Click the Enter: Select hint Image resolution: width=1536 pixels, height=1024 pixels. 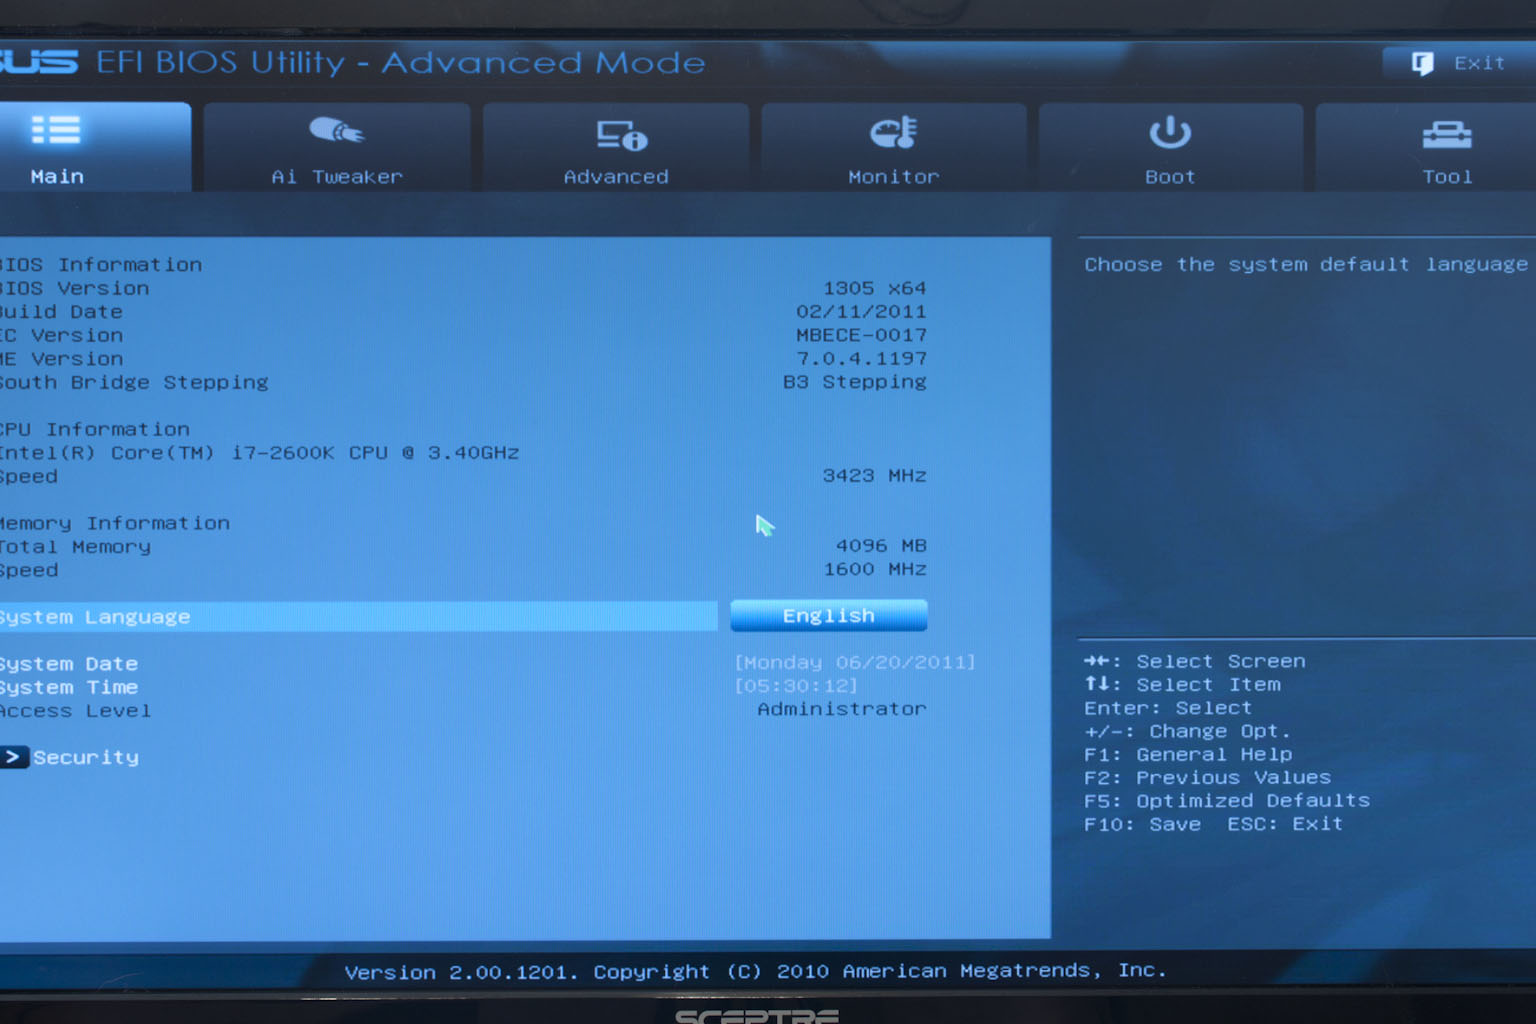(x=1168, y=708)
